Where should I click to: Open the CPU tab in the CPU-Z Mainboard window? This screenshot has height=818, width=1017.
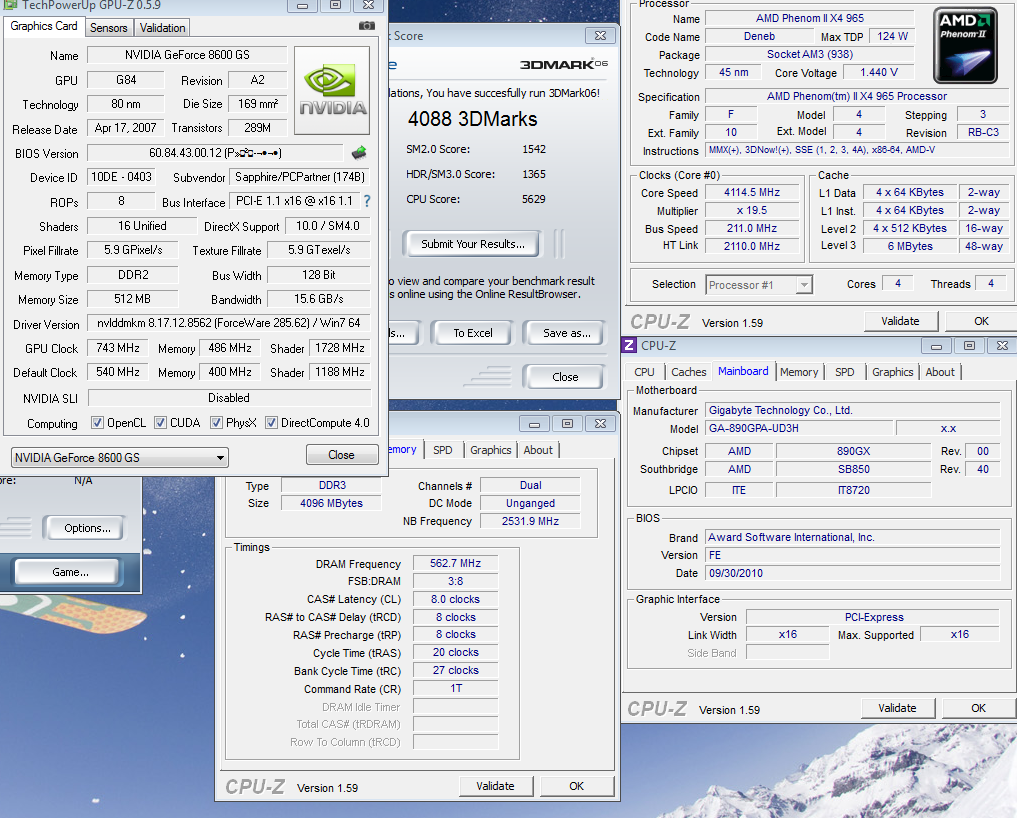pos(644,372)
